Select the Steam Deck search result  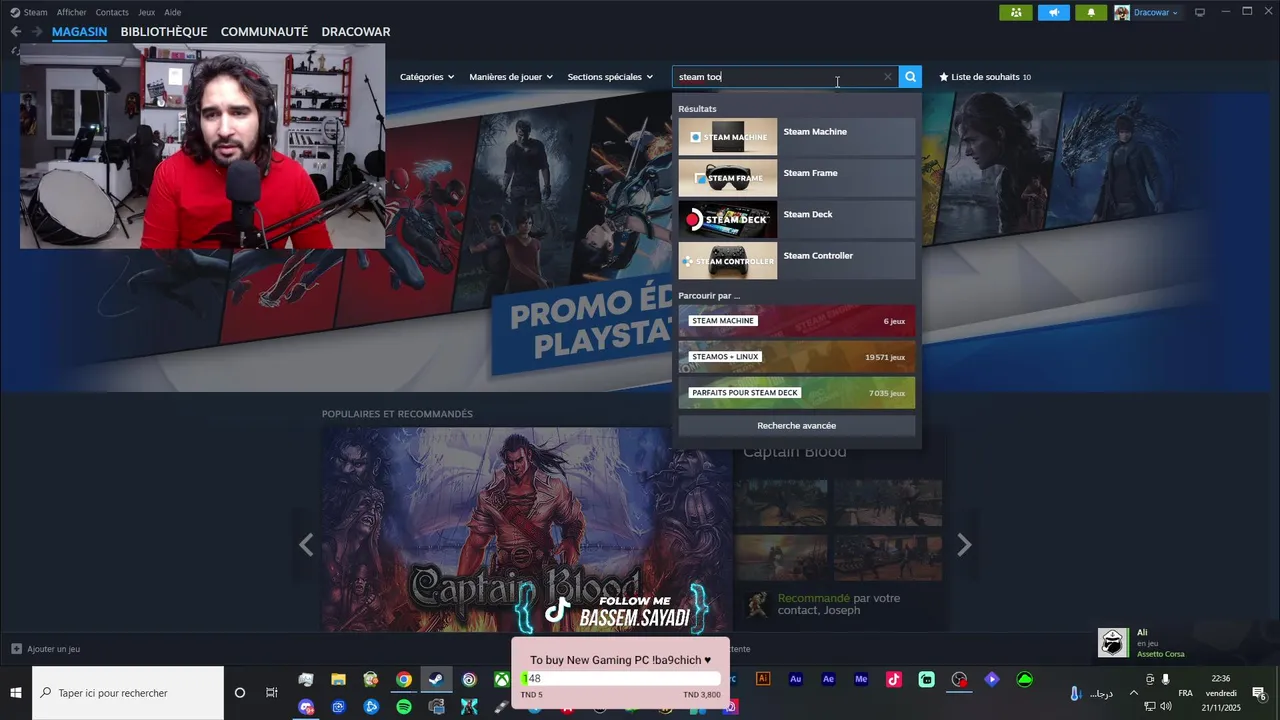coord(796,219)
